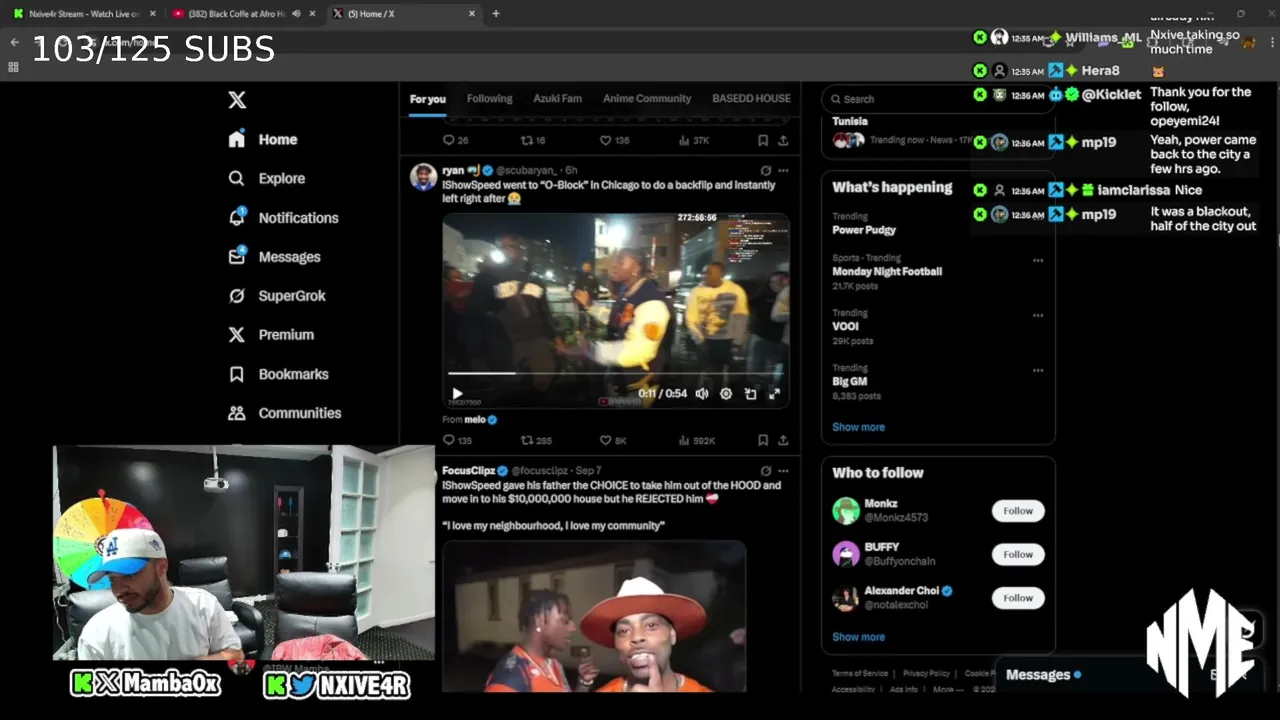Image resolution: width=1280 pixels, height=720 pixels.
Task: Switch to the Anime Community tab
Action: (647, 99)
